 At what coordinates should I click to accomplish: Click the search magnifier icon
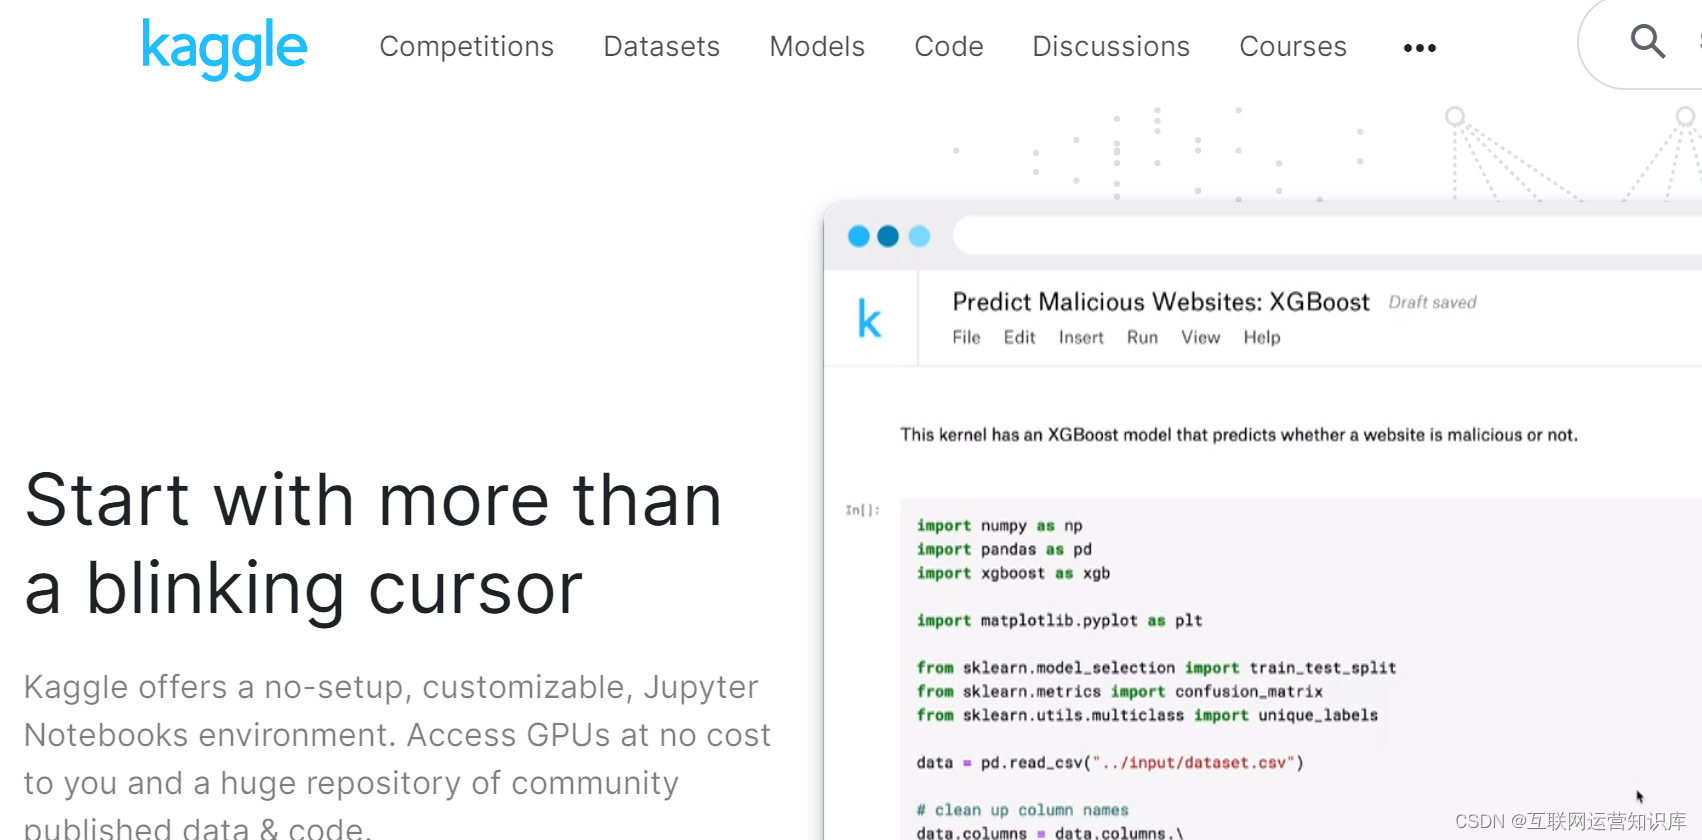(1647, 42)
